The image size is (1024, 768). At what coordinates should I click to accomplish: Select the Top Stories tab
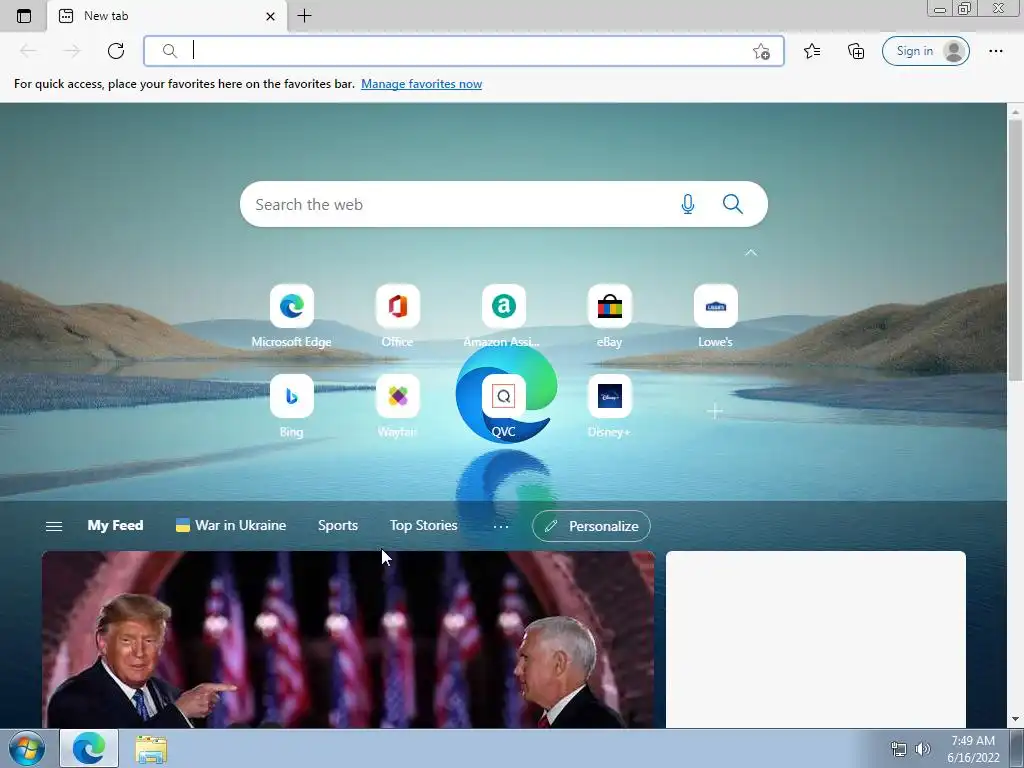[x=424, y=526]
